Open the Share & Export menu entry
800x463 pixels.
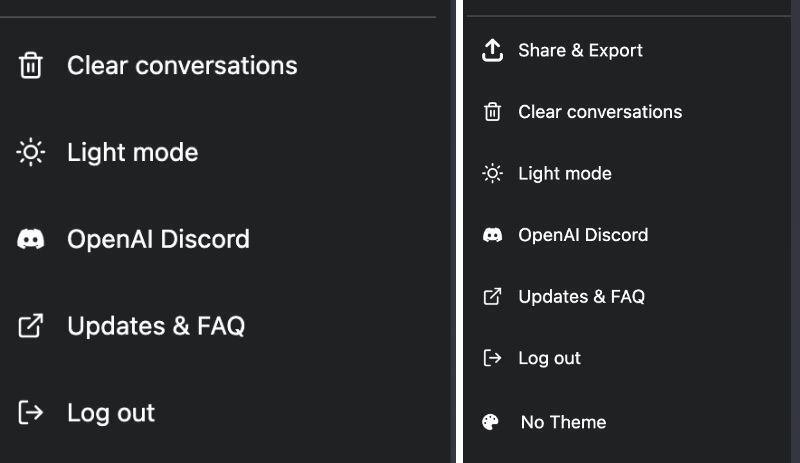(580, 51)
